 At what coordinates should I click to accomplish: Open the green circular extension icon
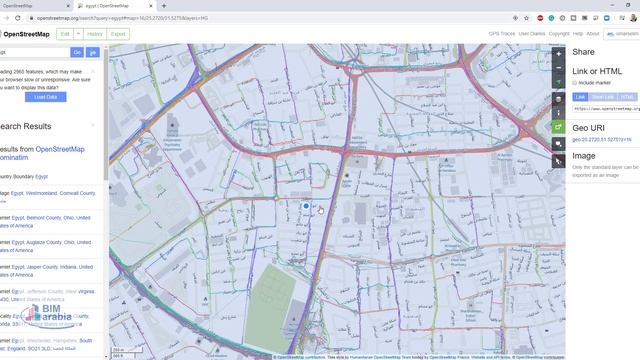coord(551,18)
